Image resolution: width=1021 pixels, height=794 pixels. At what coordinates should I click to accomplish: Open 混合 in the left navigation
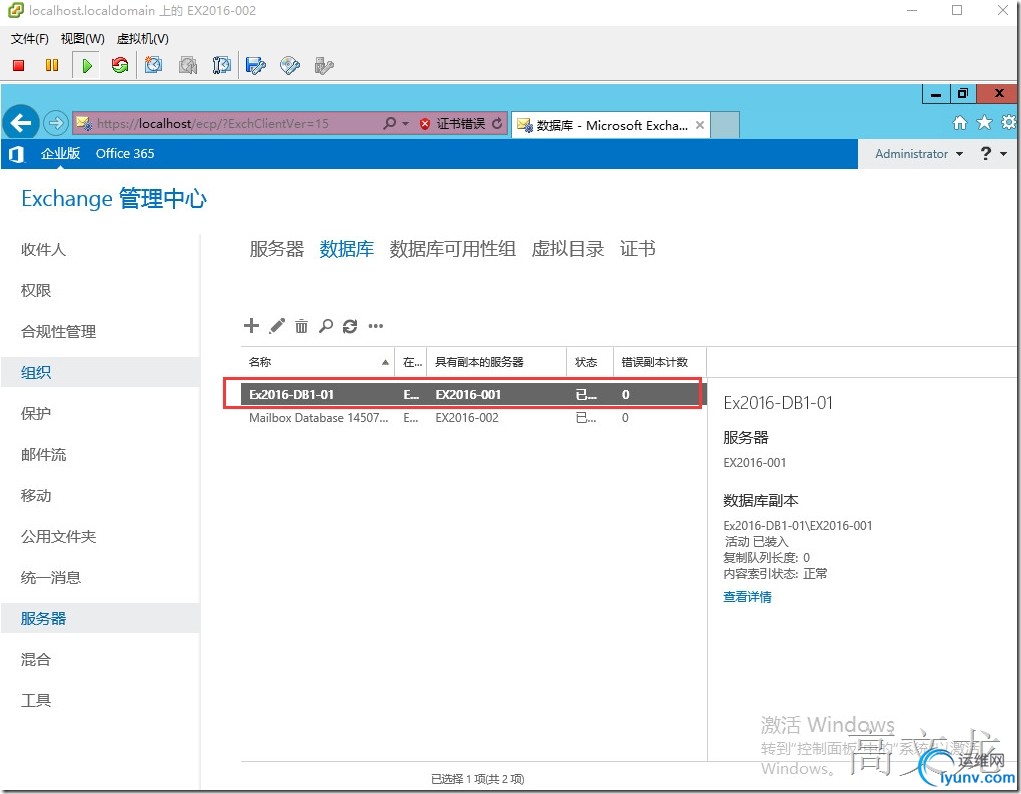tap(36, 660)
